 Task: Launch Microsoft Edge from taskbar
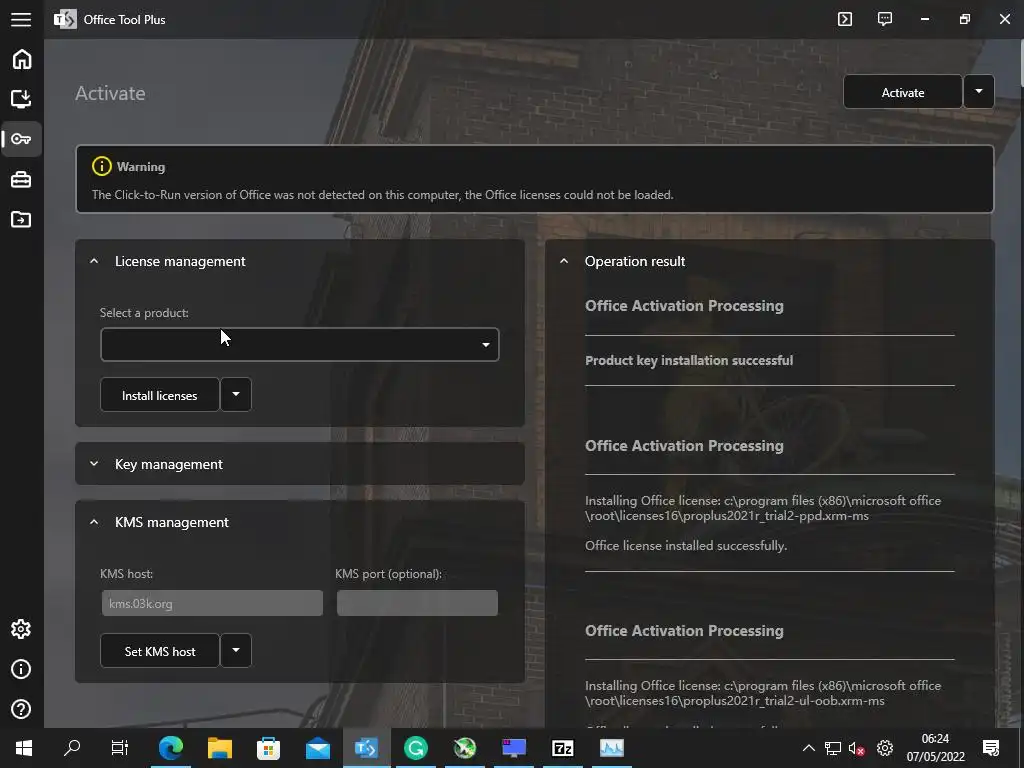pos(171,748)
